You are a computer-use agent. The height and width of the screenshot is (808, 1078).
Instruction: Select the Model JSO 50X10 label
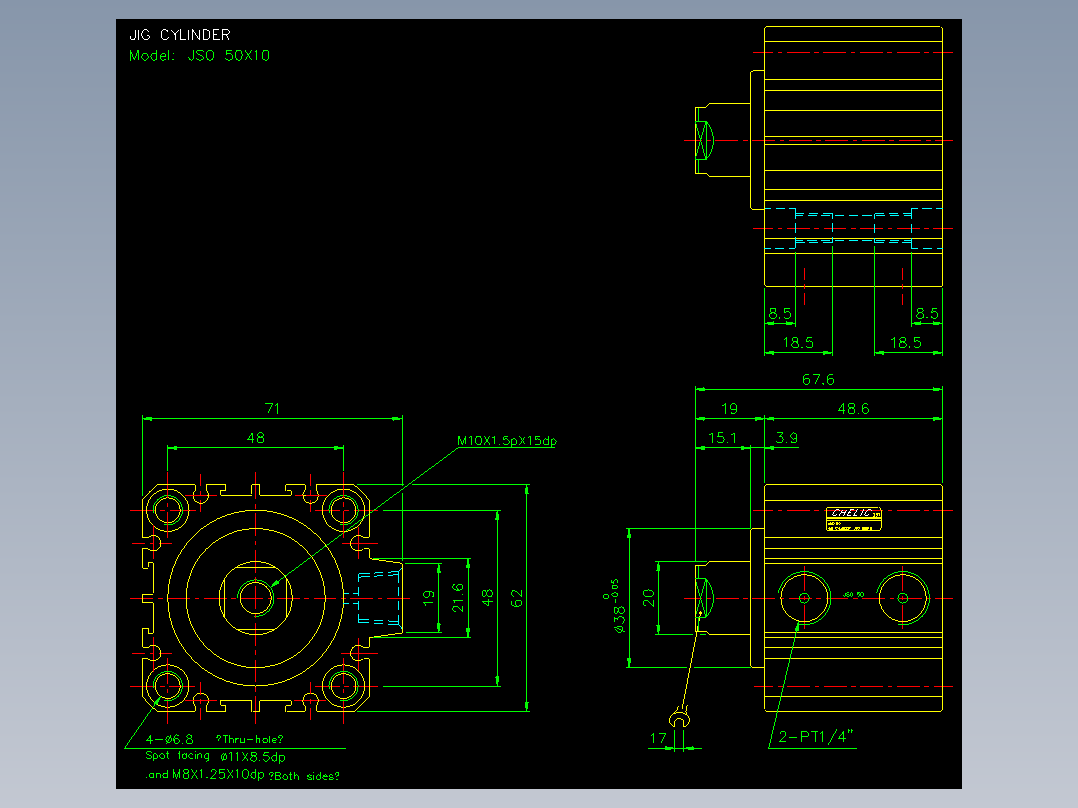tap(199, 56)
